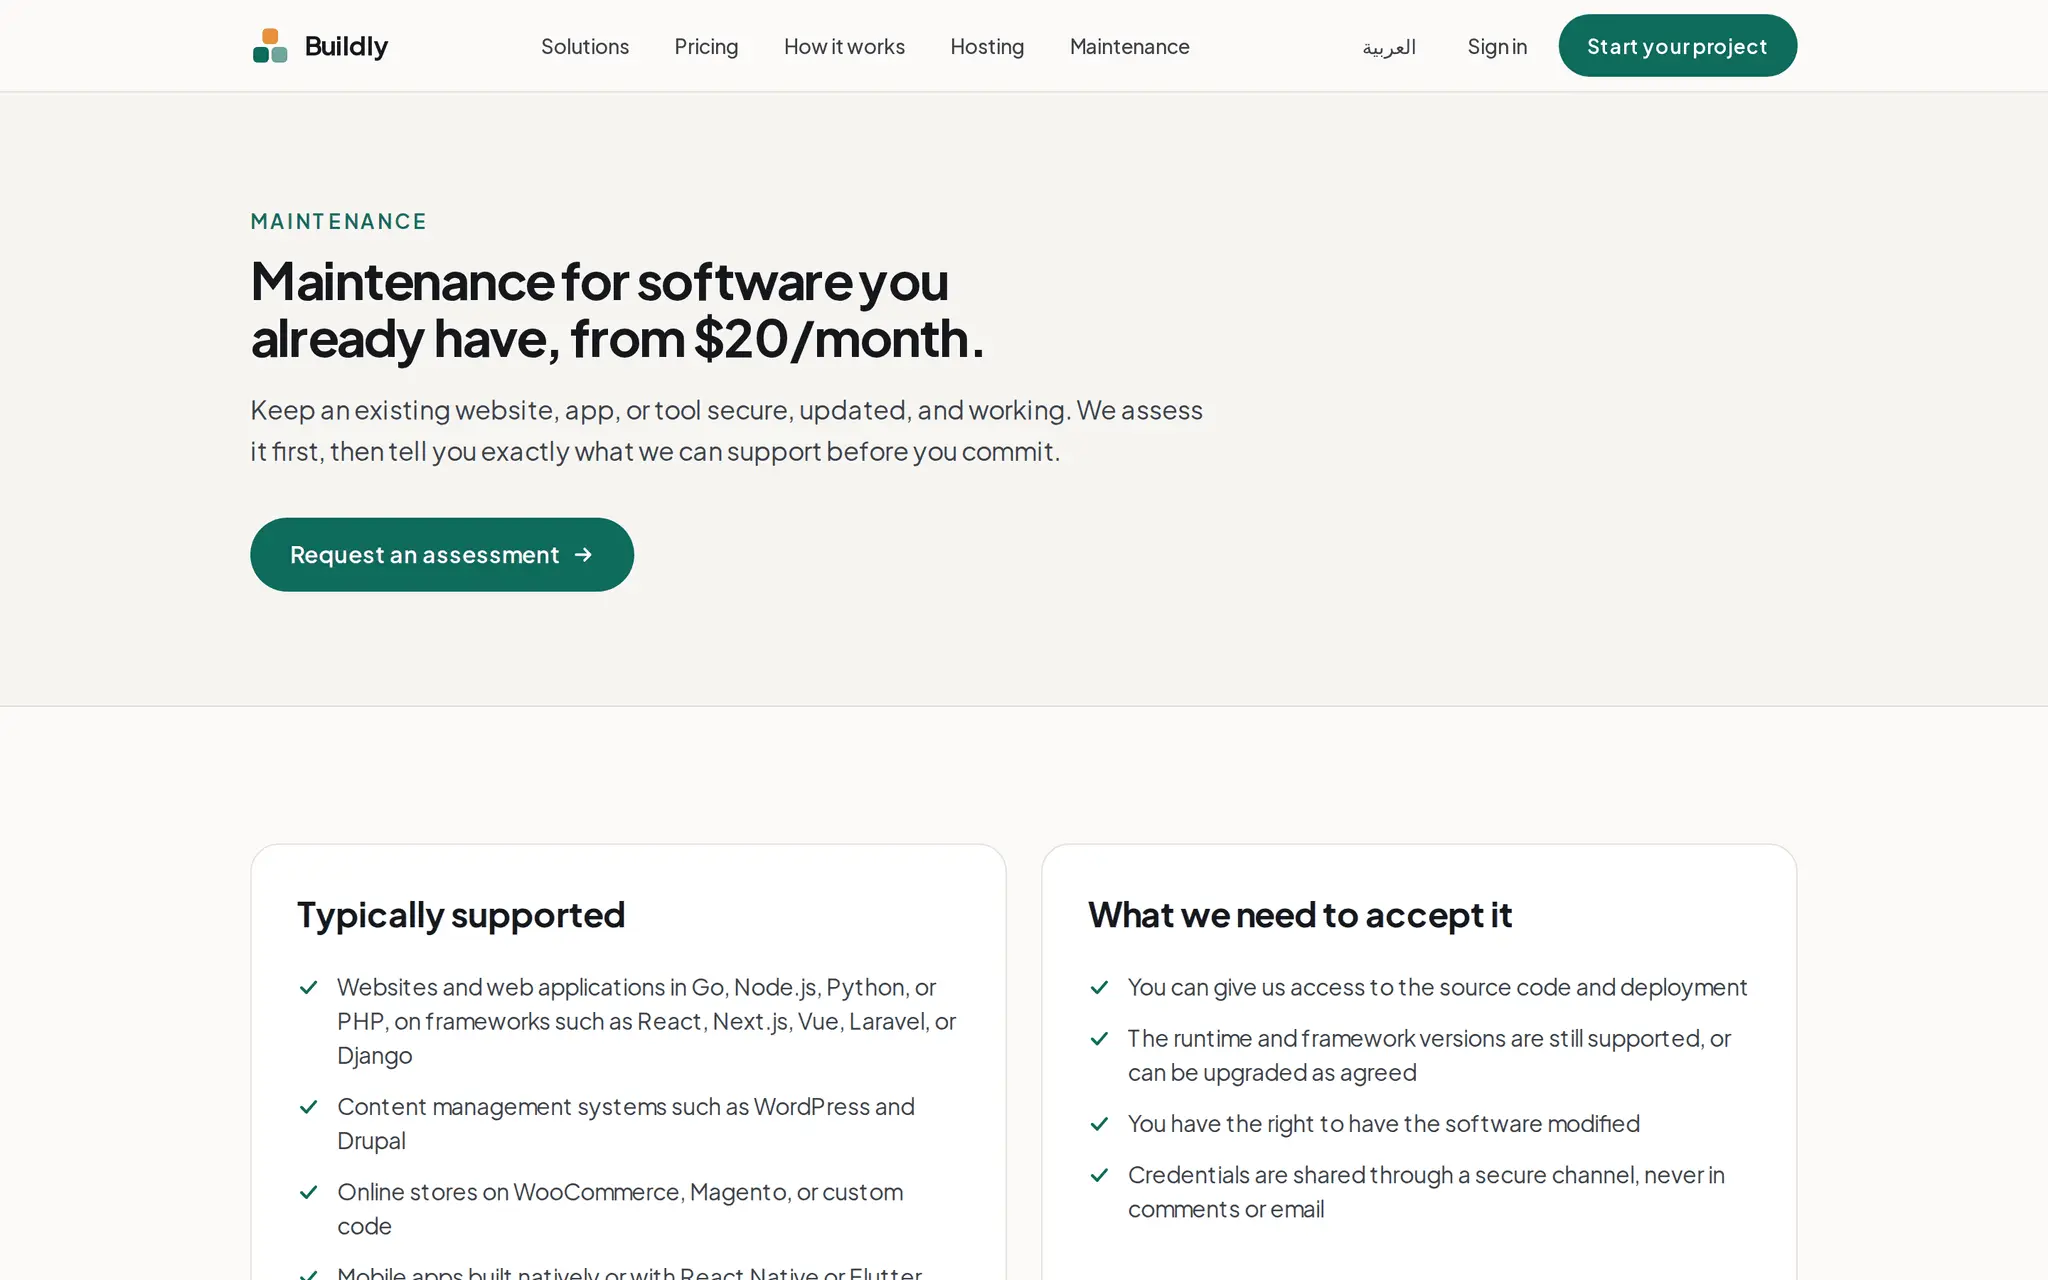Screen dimensions: 2048x1280
Task: Click the text 'The runtime and framework versions are still supported'
Action: 1429,1056
